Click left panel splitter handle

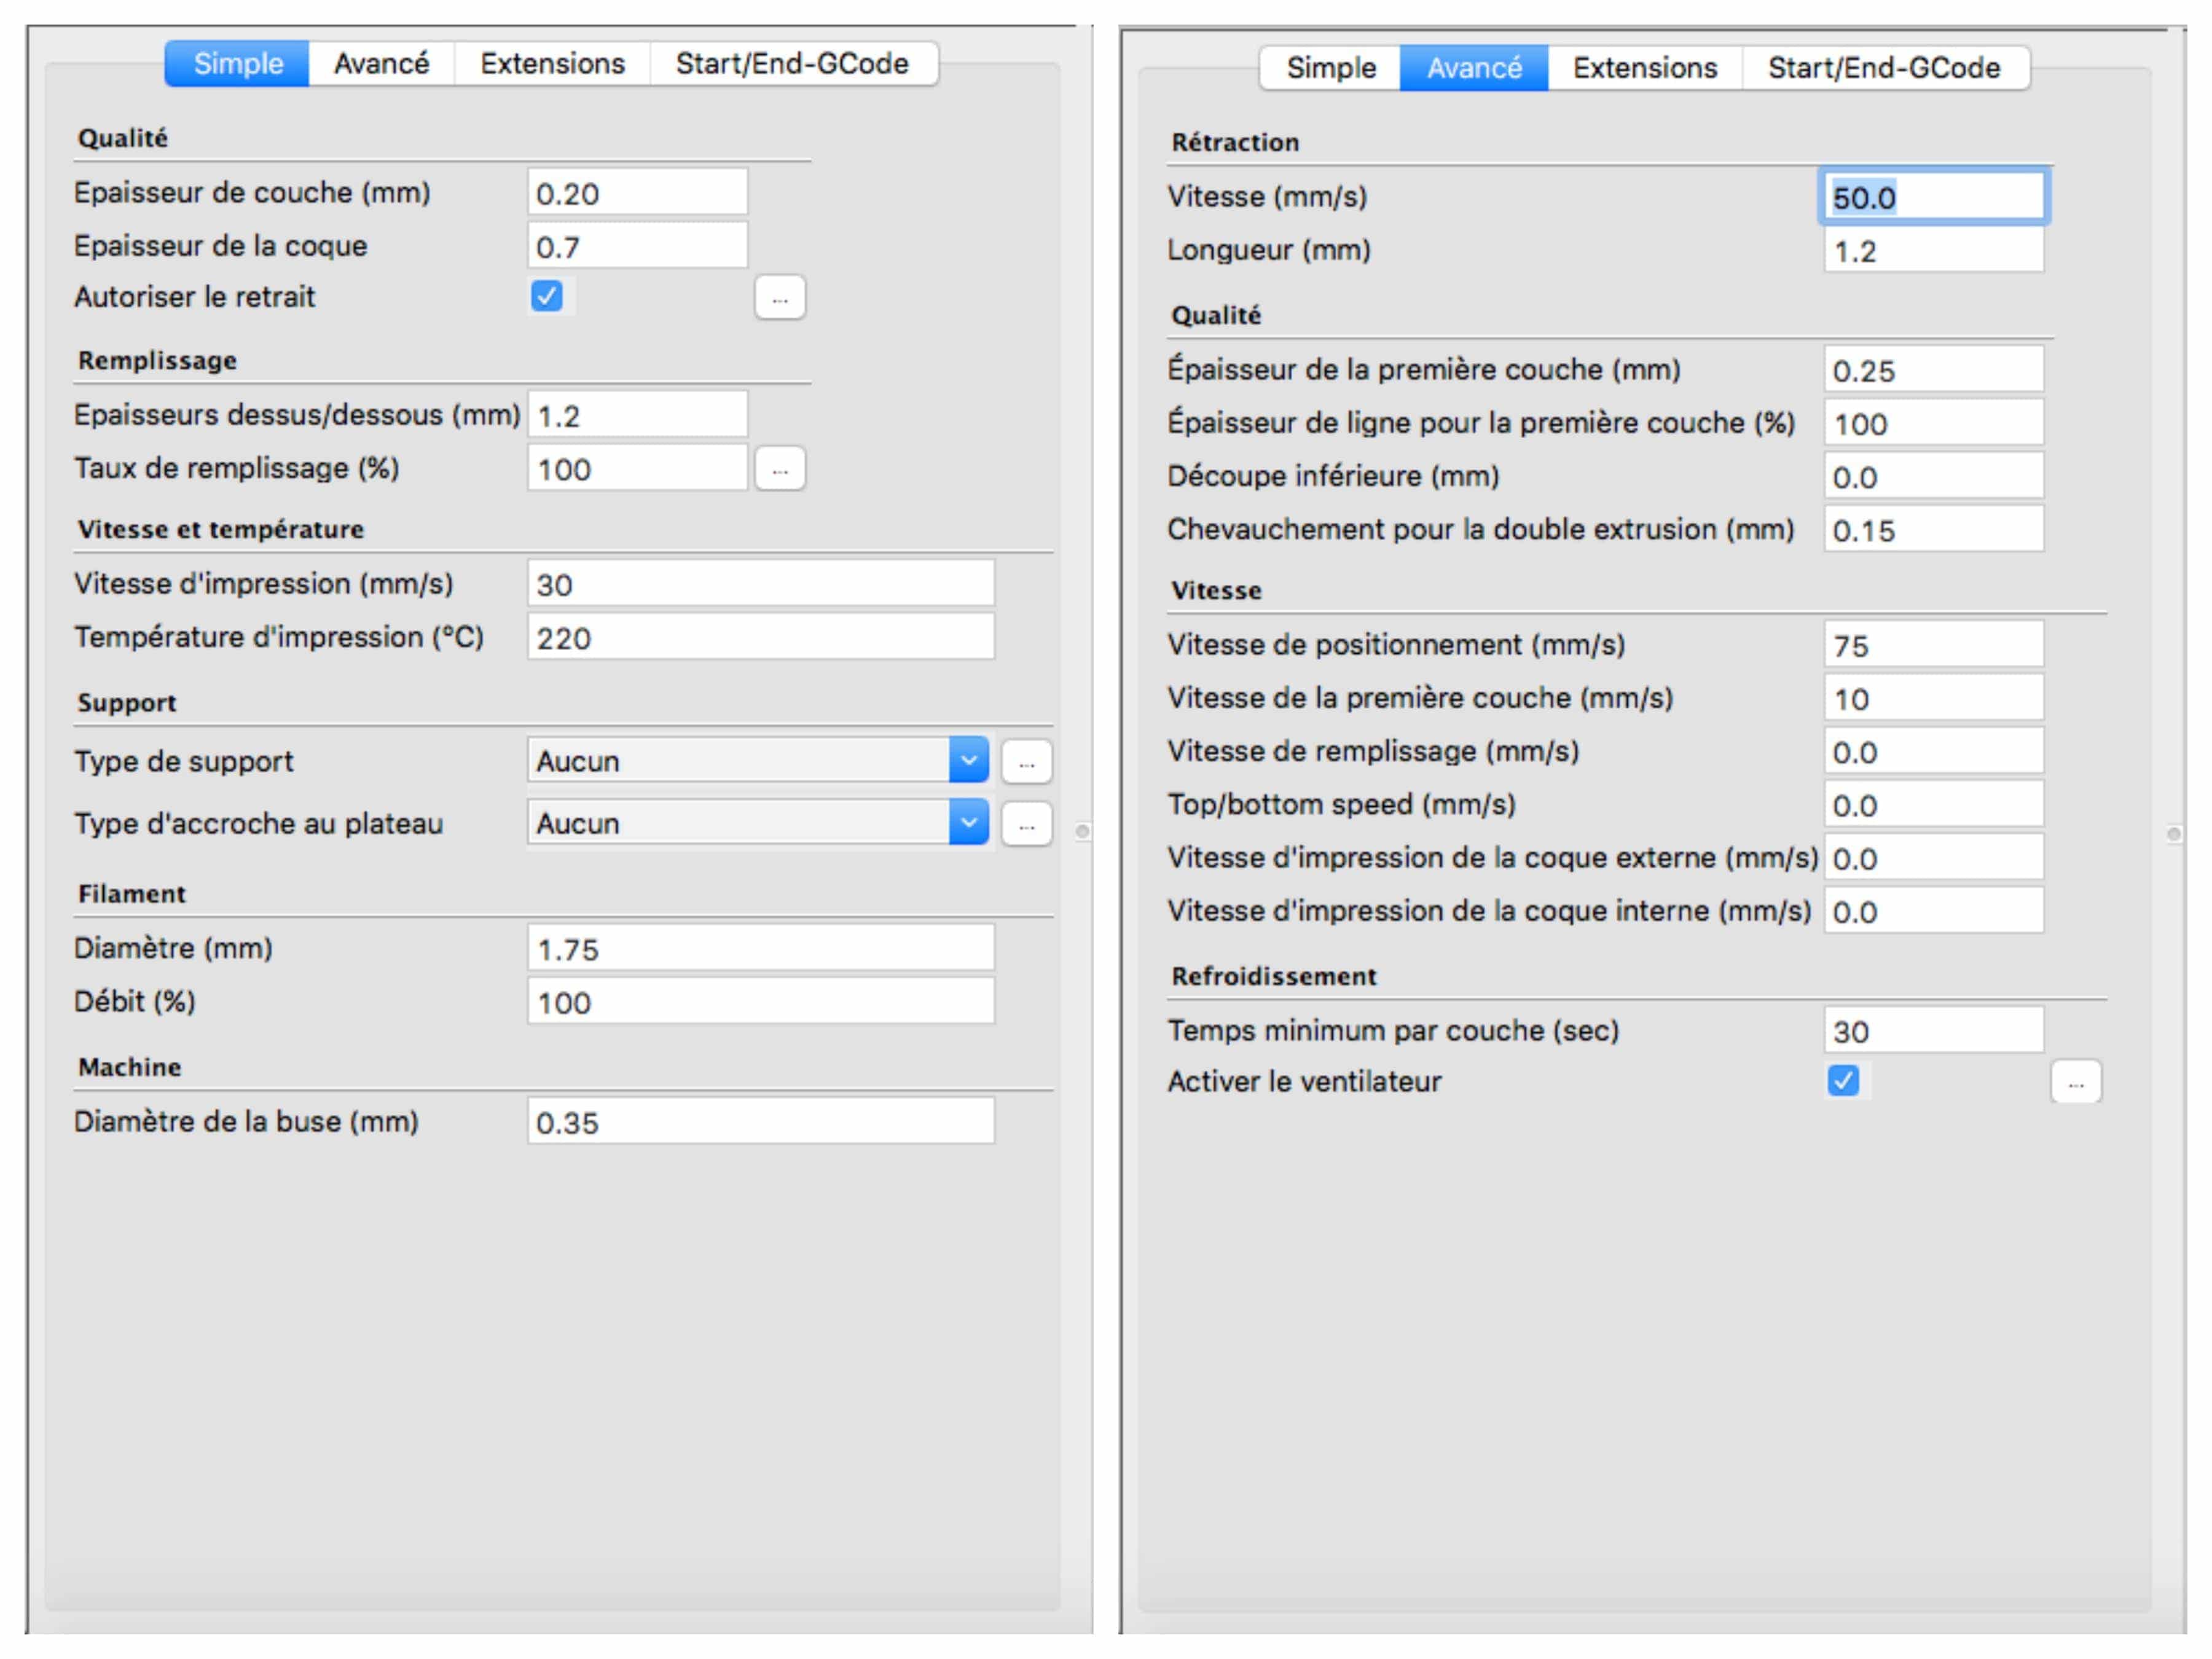[1082, 831]
